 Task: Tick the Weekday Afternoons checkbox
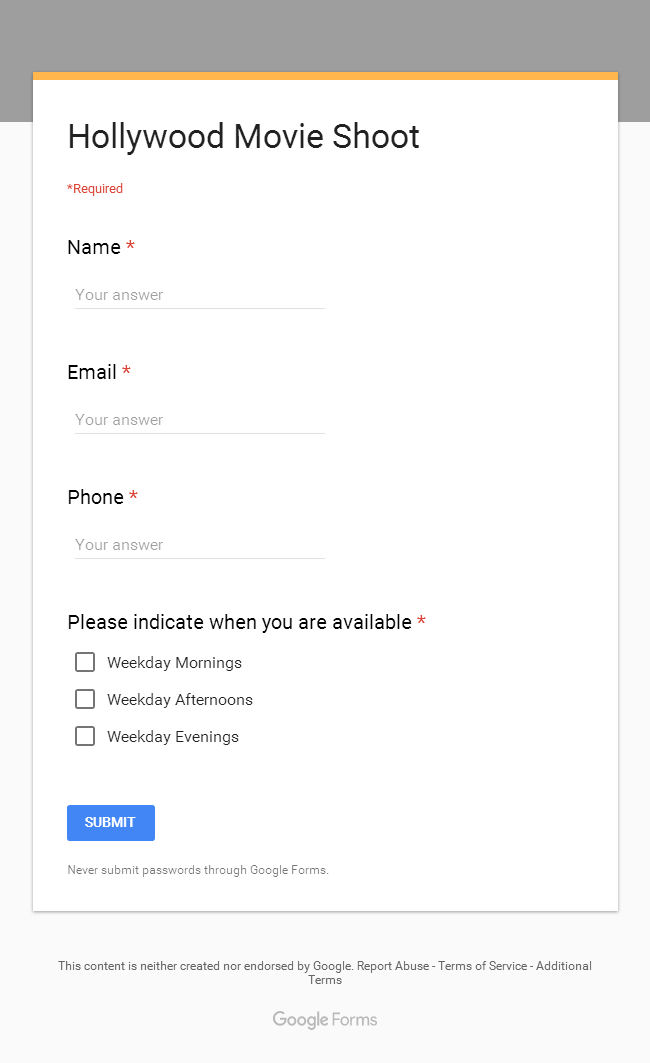coord(85,699)
